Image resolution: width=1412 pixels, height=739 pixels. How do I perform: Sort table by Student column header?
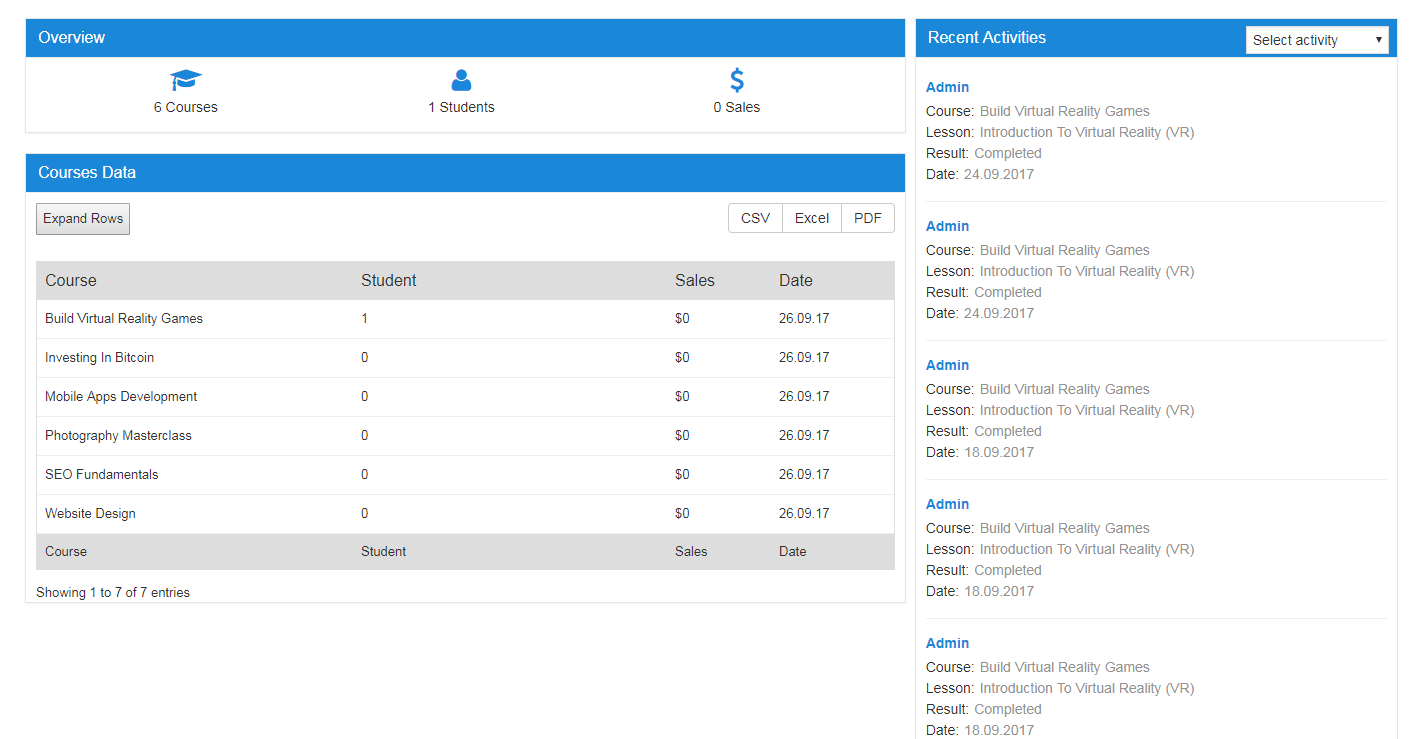click(389, 280)
